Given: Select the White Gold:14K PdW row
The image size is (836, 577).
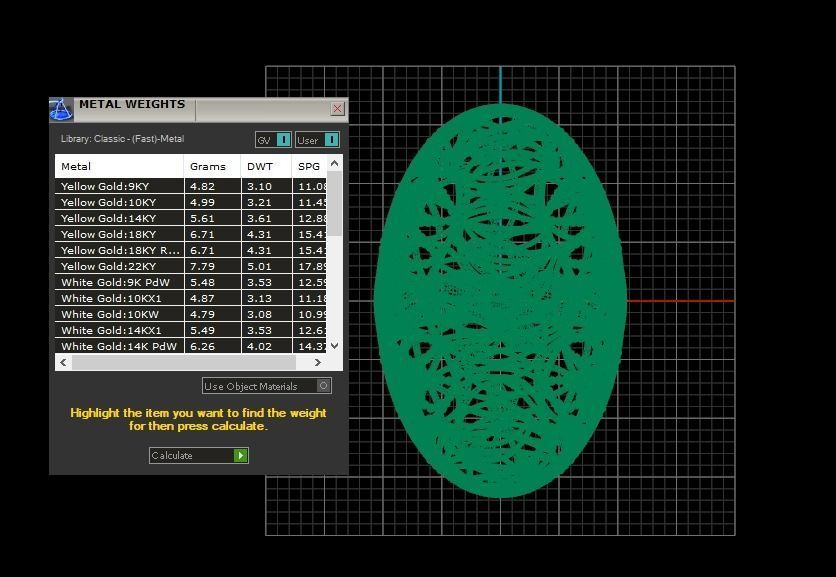Looking at the screenshot, I should (191, 346).
